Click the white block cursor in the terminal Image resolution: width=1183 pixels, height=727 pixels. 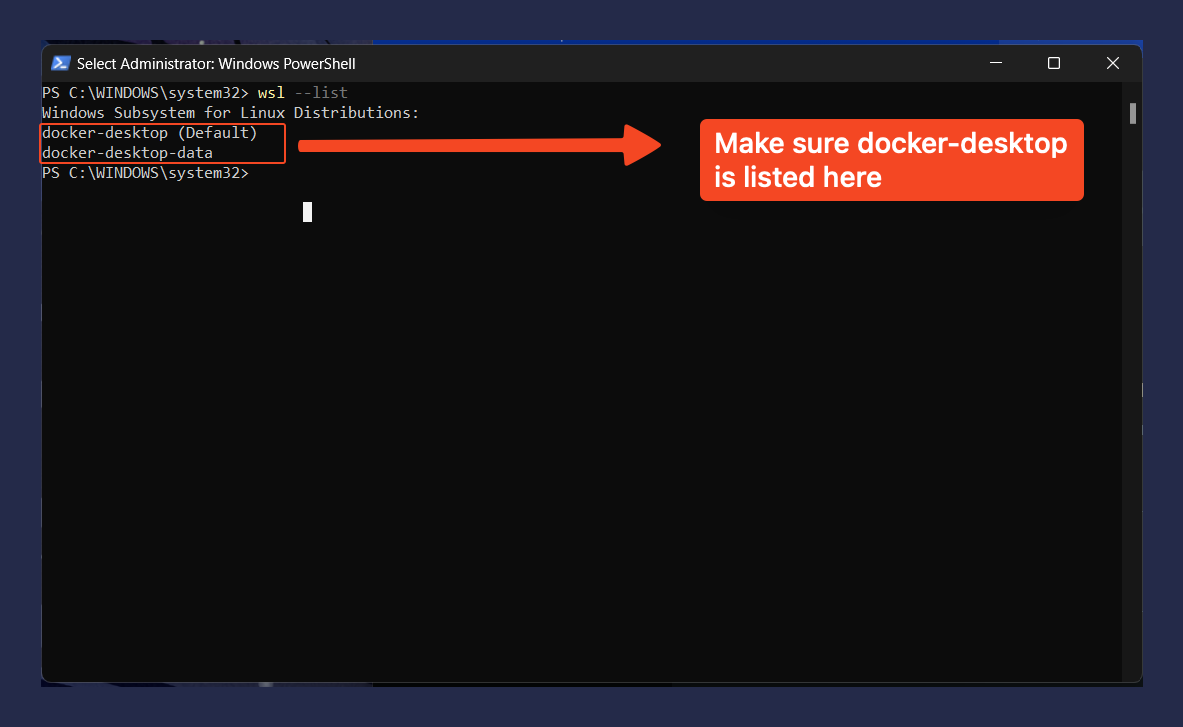307,211
